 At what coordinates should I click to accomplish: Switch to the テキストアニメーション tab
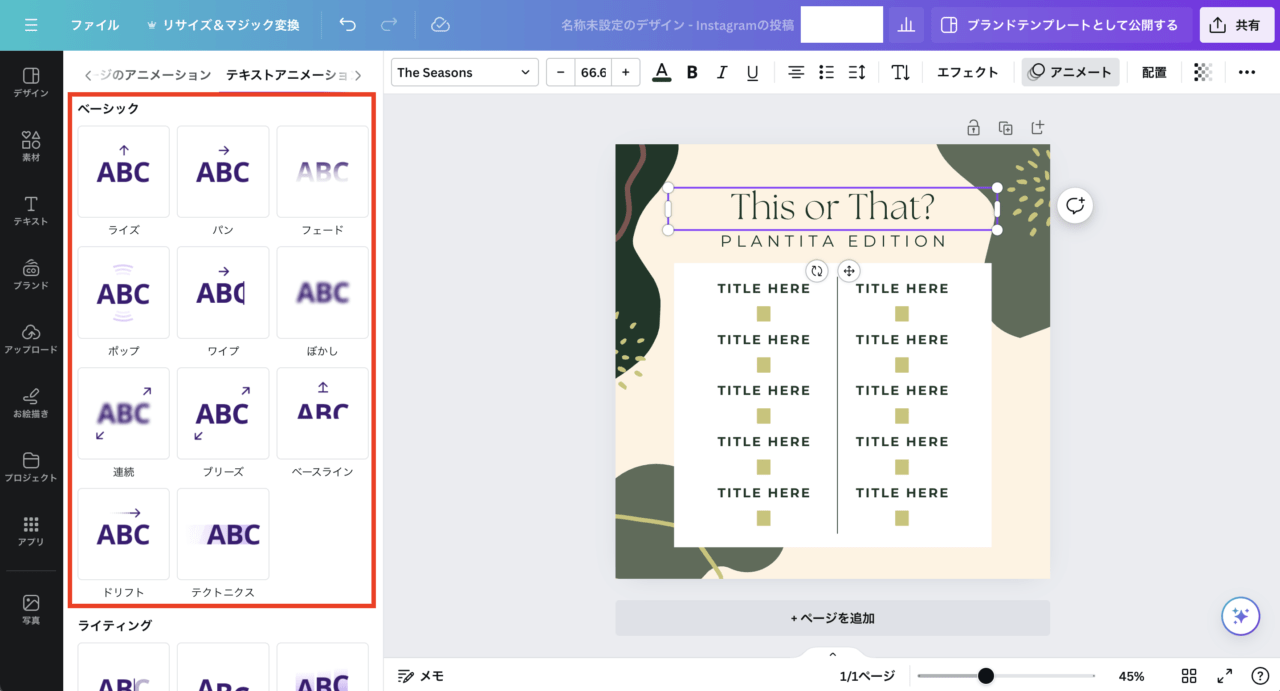pyautogui.click(x=287, y=75)
